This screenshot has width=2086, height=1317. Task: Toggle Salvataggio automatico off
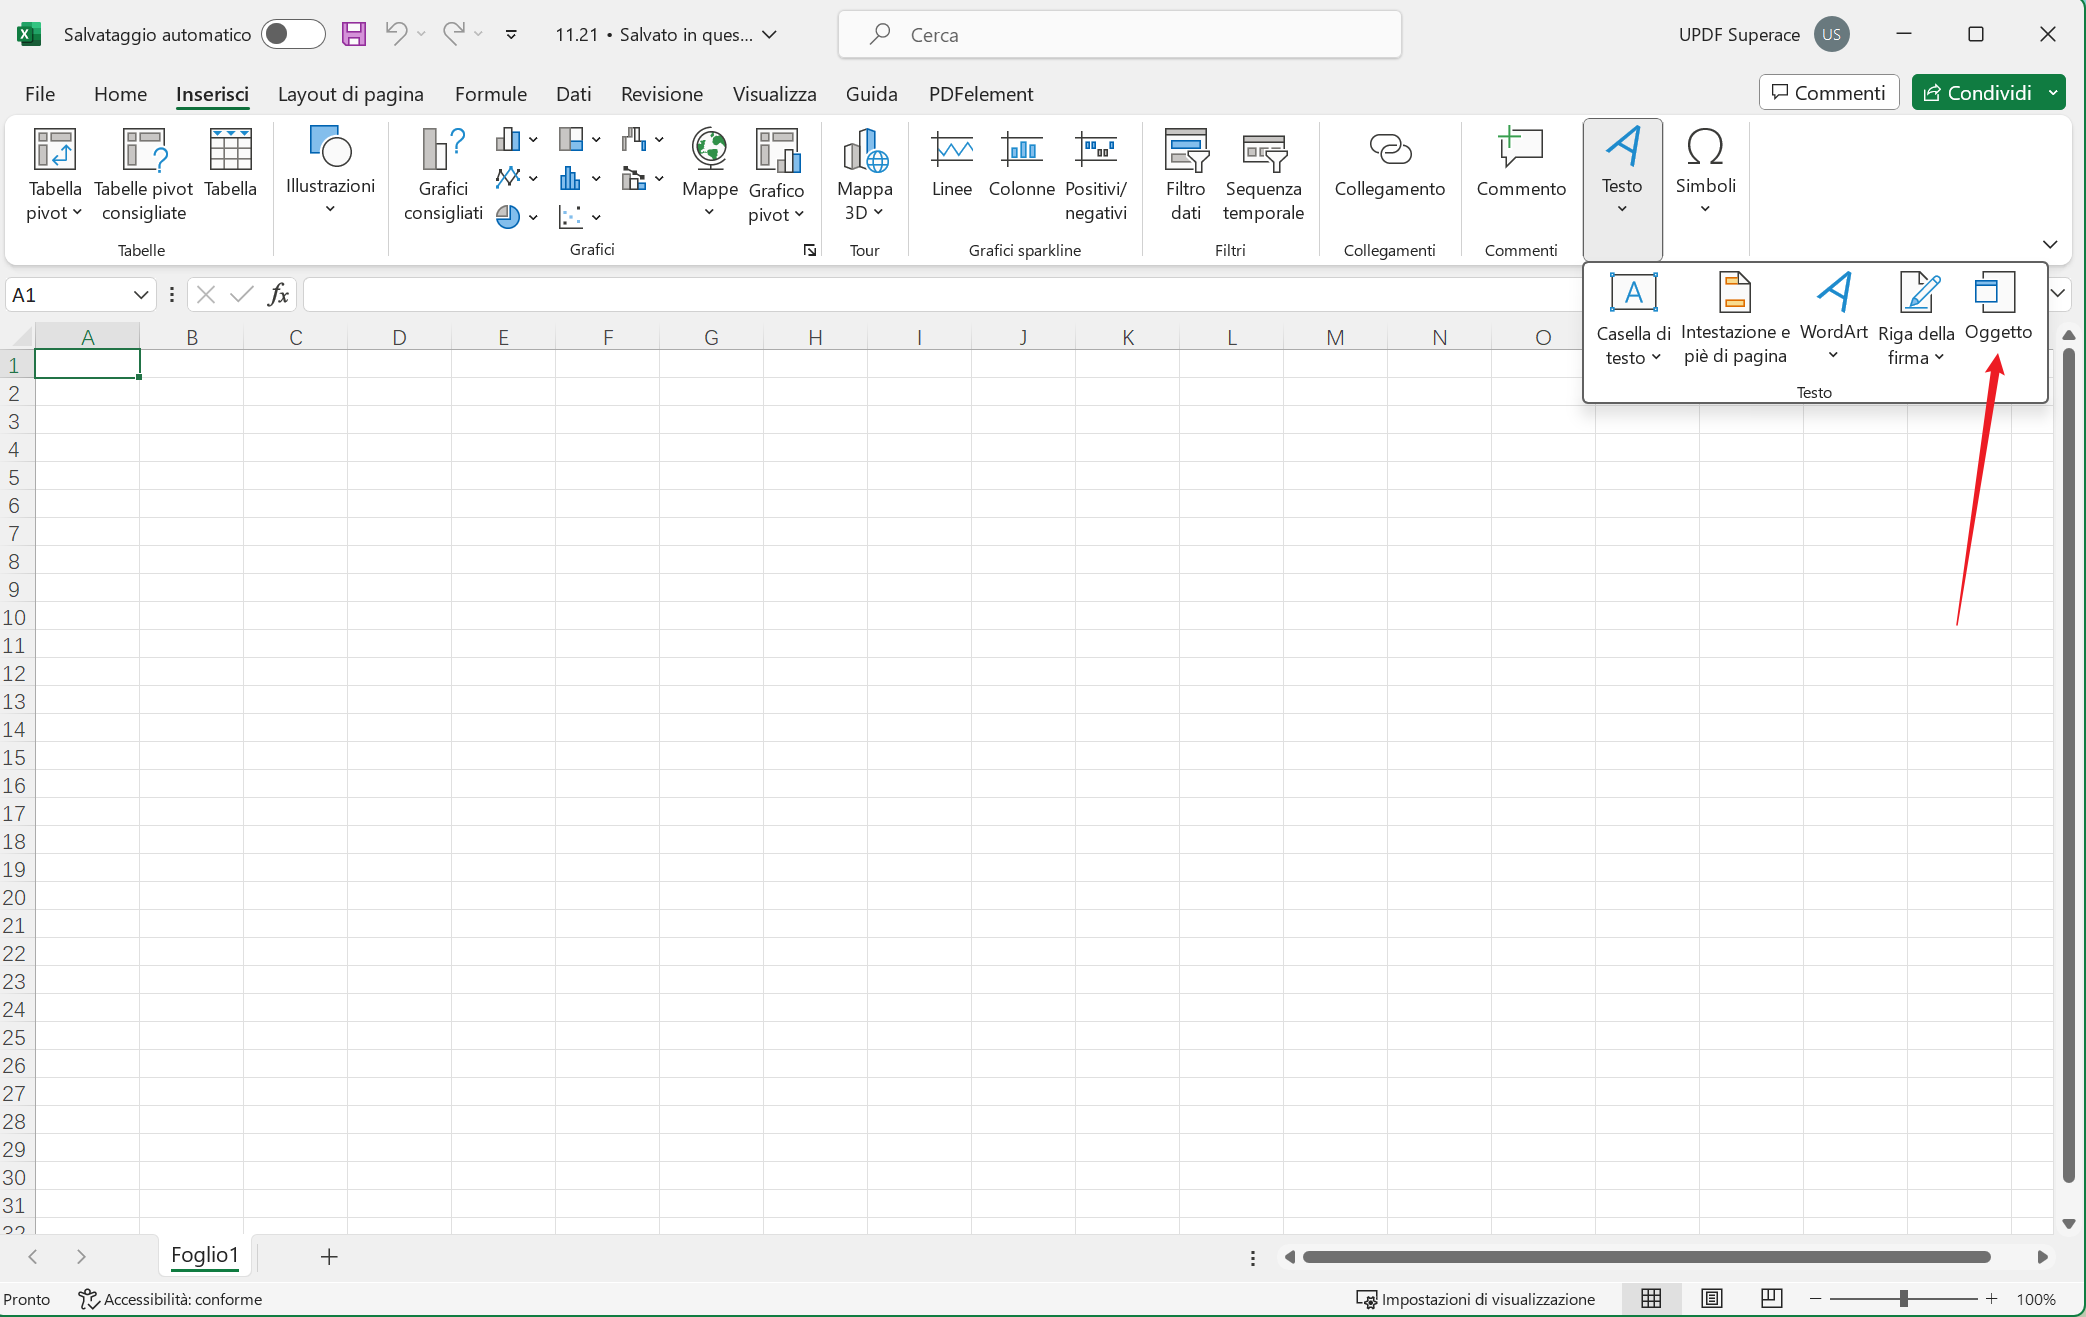(292, 33)
